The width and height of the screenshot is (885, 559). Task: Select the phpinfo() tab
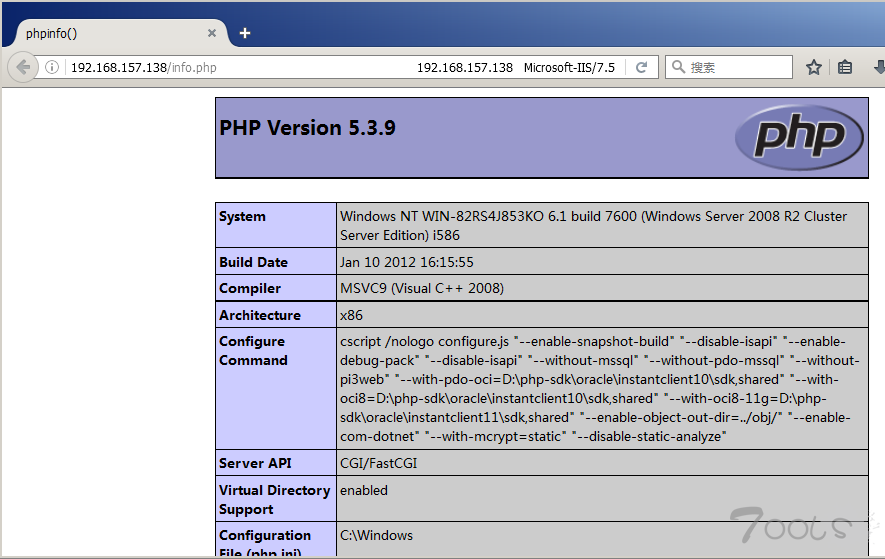(x=116, y=33)
